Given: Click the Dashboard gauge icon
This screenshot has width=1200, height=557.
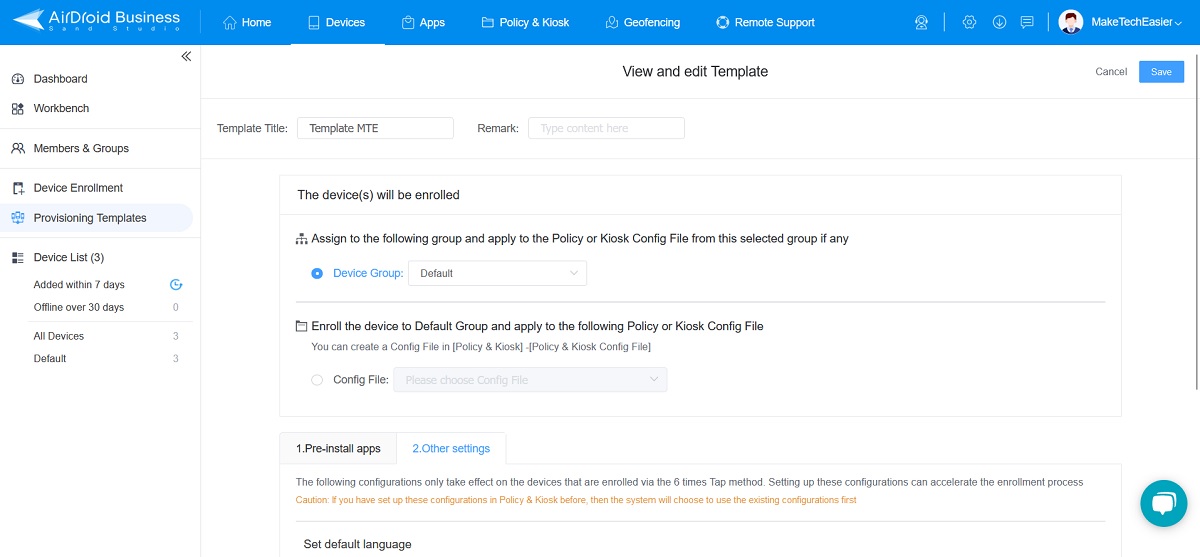Looking at the screenshot, I should pos(18,79).
